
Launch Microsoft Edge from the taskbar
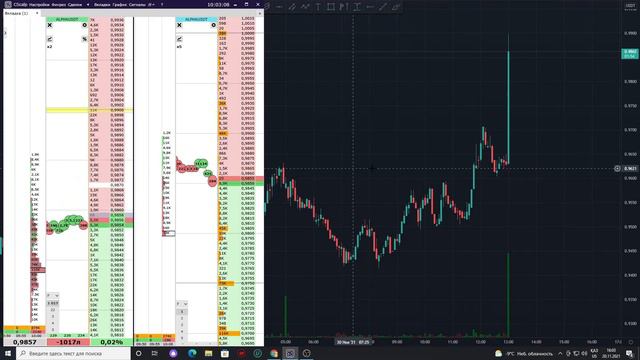pyautogui.click(x=192, y=353)
